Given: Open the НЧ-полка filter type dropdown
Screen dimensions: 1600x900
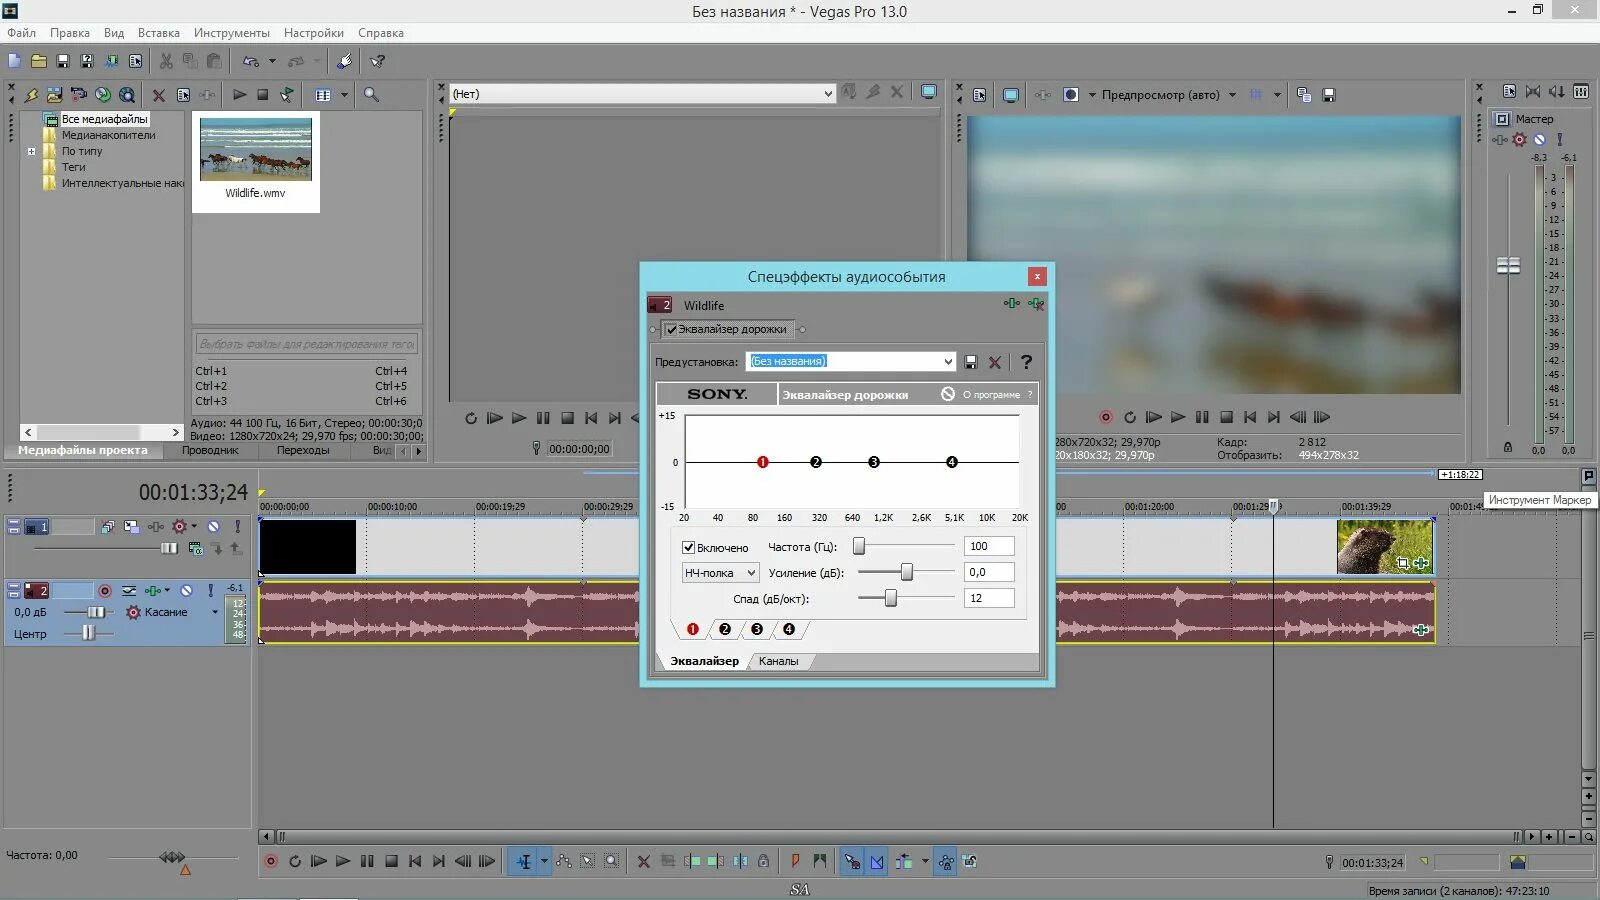Looking at the screenshot, I should click(720, 573).
